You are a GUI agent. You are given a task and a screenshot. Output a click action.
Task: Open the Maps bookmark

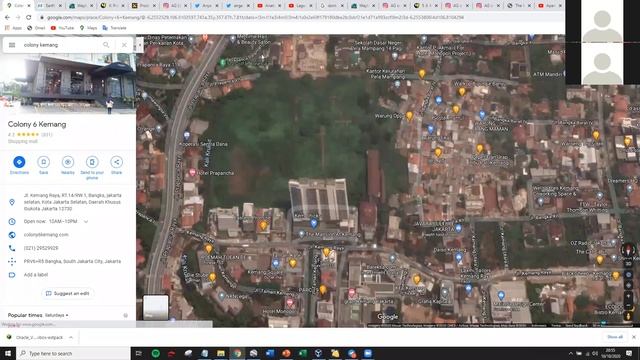pos(89,28)
